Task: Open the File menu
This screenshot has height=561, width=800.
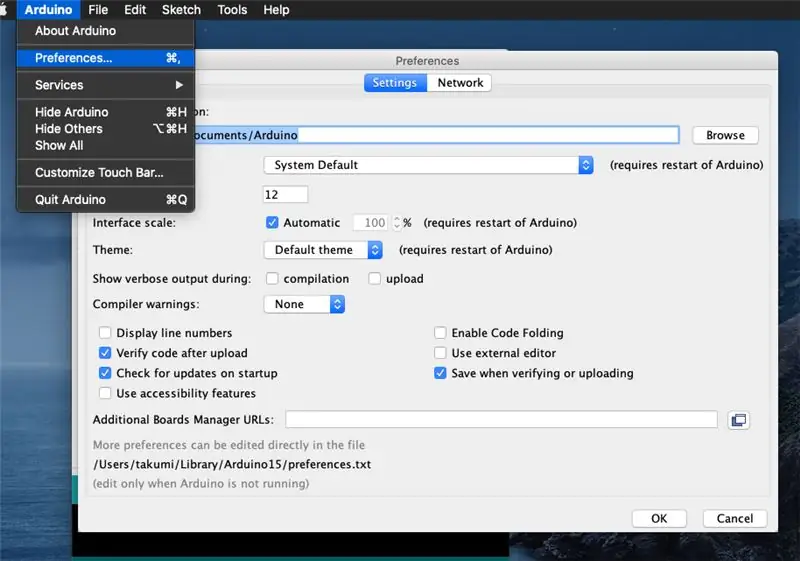Action: coord(98,10)
